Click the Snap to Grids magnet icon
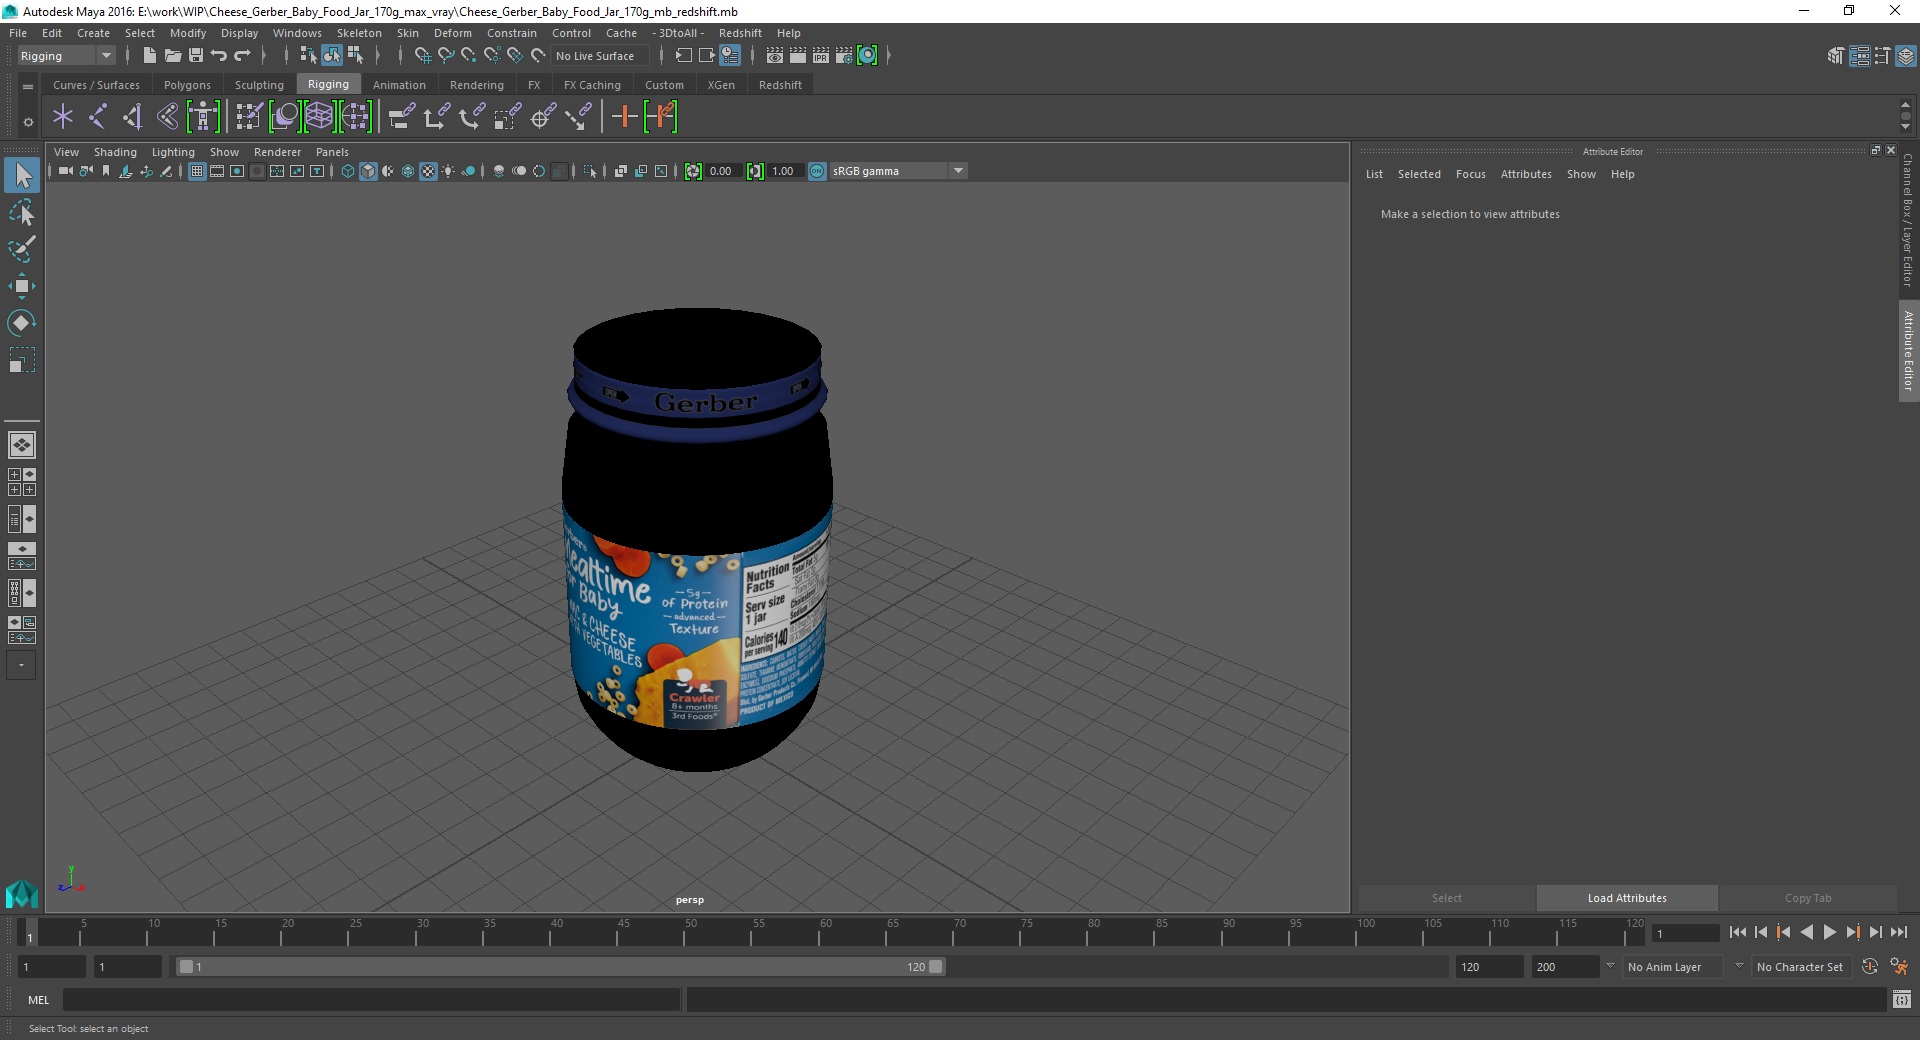Image resolution: width=1920 pixels, height=1040 pixels. [423, 56]
